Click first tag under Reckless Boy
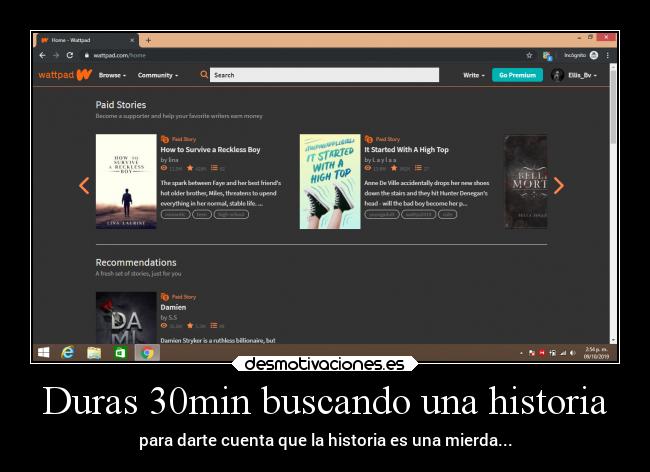Screen dimensions: 650x472 coord(175,214)
